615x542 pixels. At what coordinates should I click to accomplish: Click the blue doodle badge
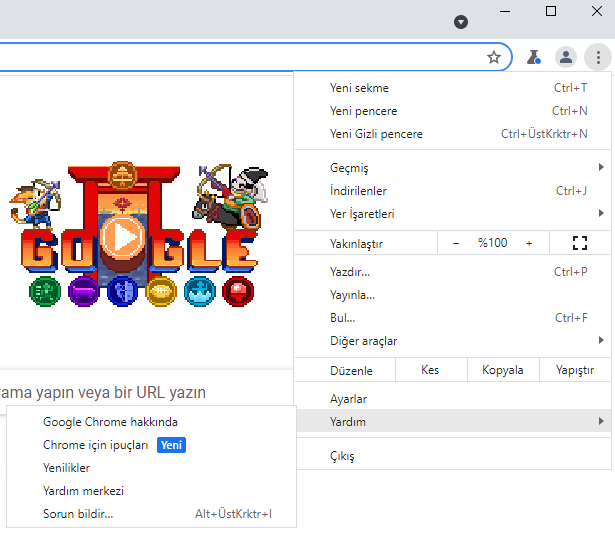click(122, 291)
